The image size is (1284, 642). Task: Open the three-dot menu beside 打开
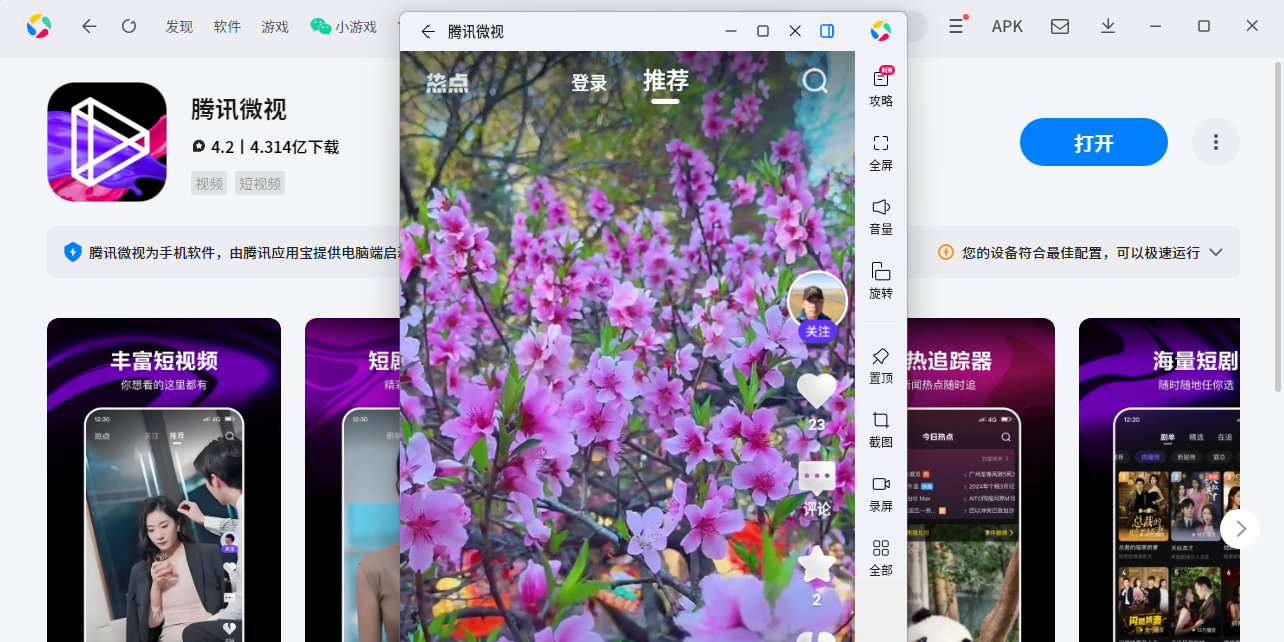[1215, 142]
